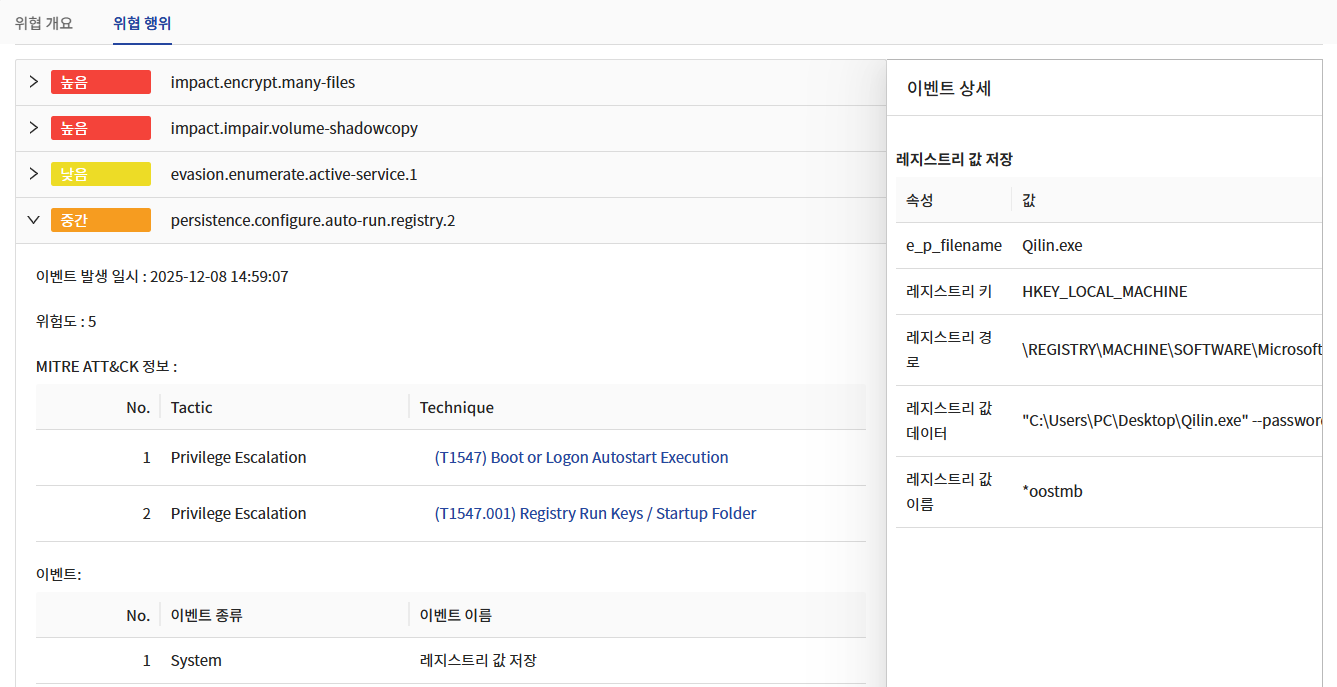Expand the impact.impair.volume-shadowcopy row chevron
1337x687 pixels.
coord(33,128)
